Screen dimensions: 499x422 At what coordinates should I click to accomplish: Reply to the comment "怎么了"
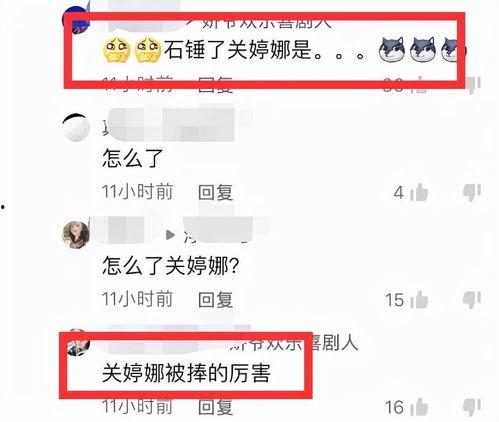[x=215, y=193]
